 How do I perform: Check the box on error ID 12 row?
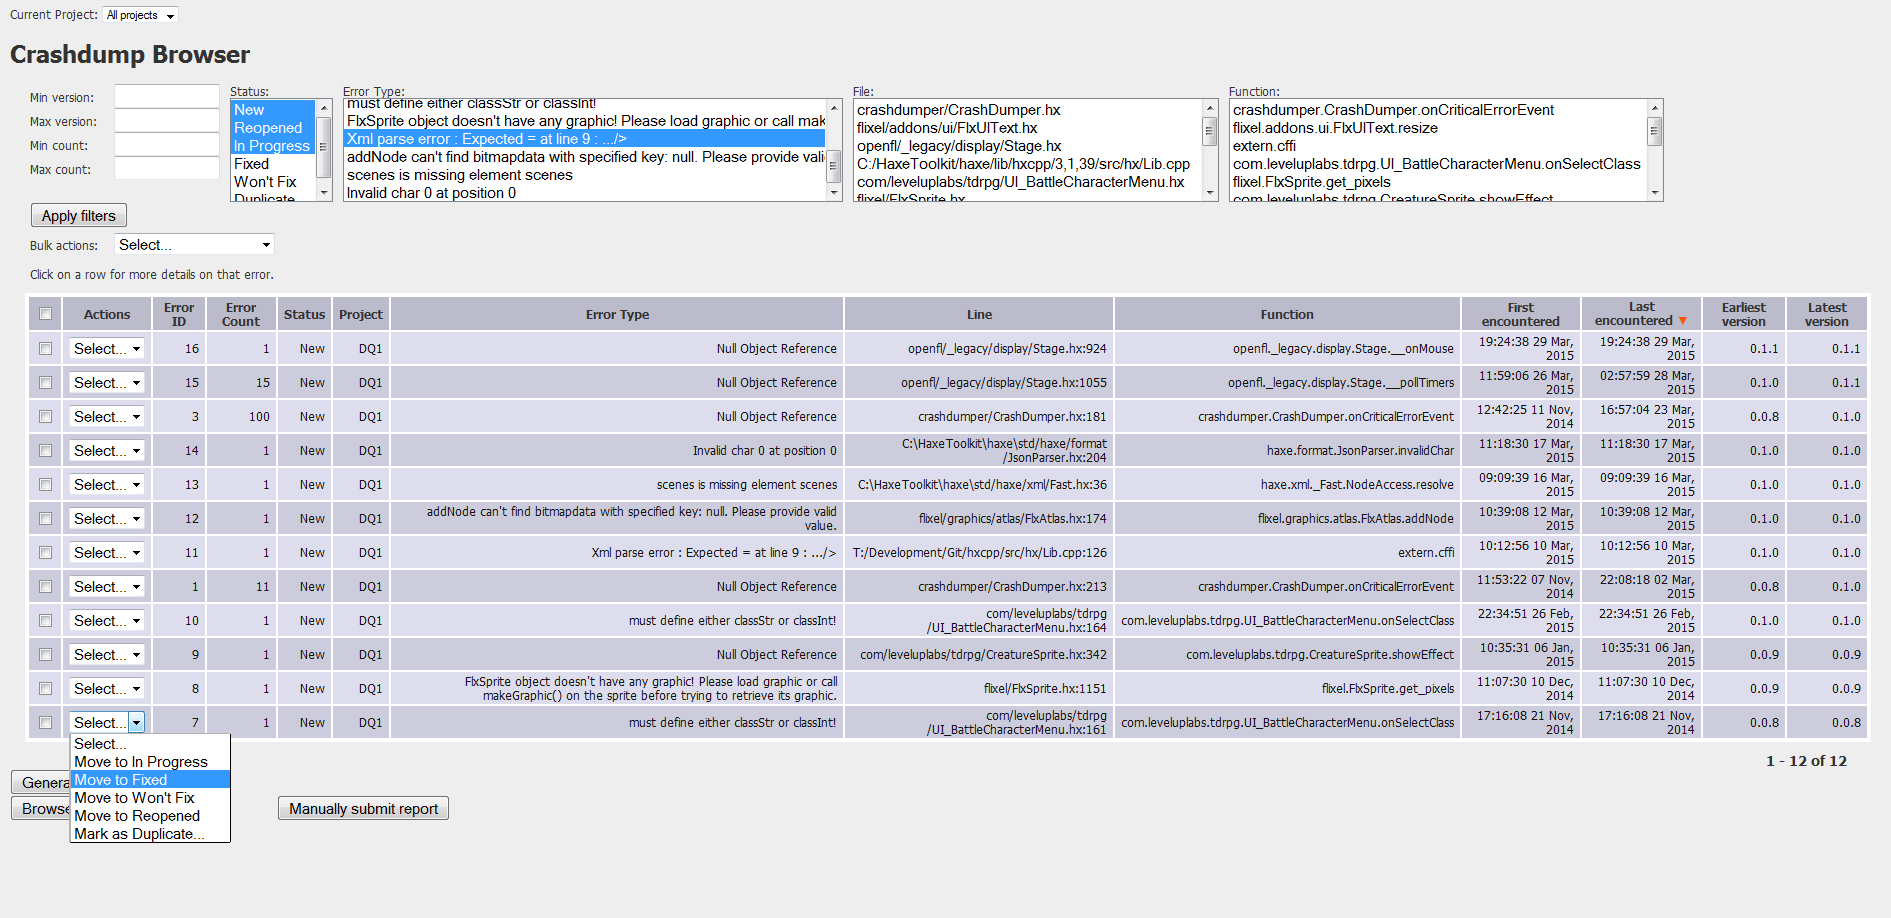[x=45, y=519]
